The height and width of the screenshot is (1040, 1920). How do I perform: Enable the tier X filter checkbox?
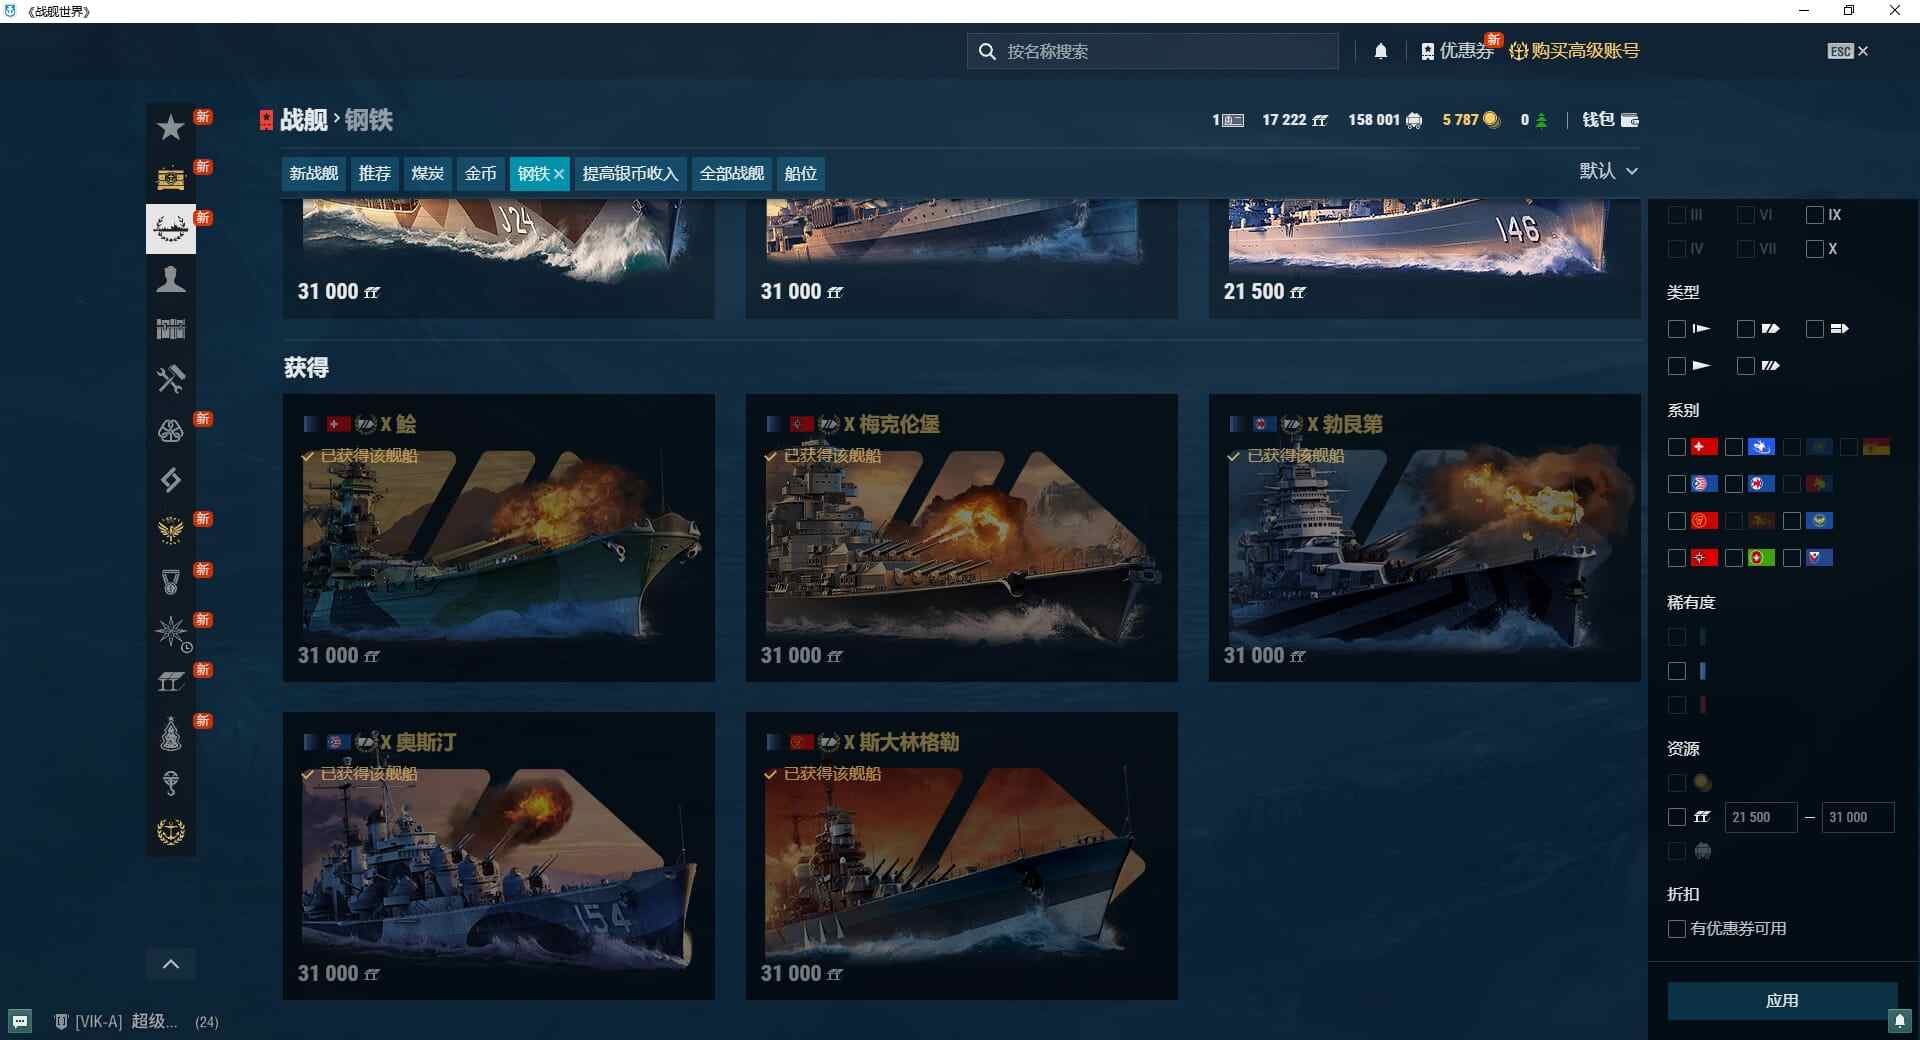point(1815,249)
